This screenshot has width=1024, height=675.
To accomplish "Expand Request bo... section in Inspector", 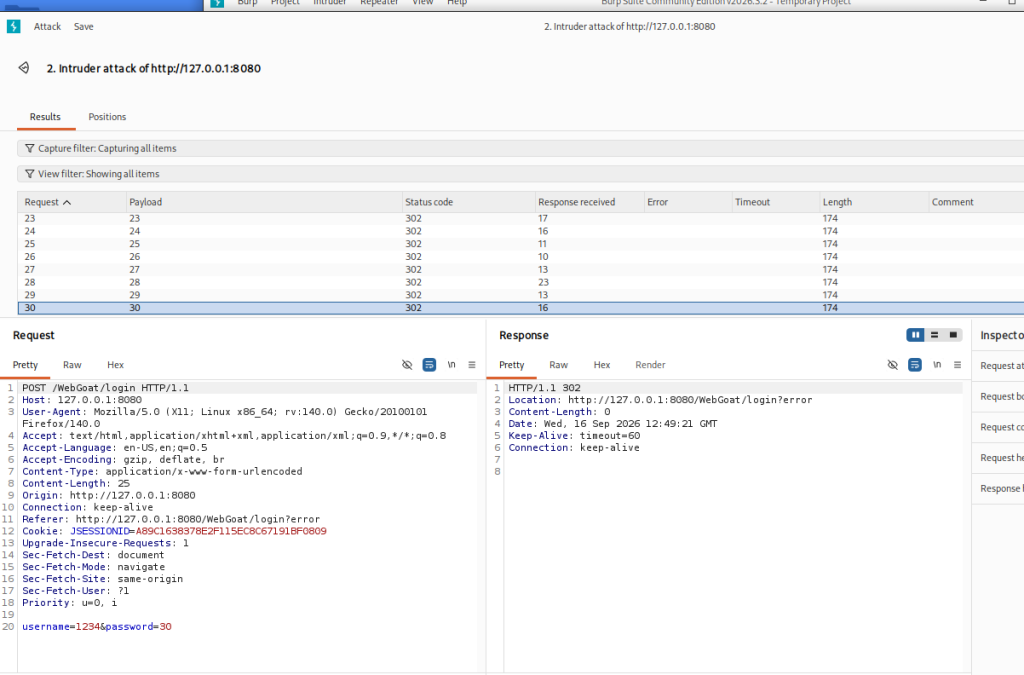I will [x=999, y=397].
